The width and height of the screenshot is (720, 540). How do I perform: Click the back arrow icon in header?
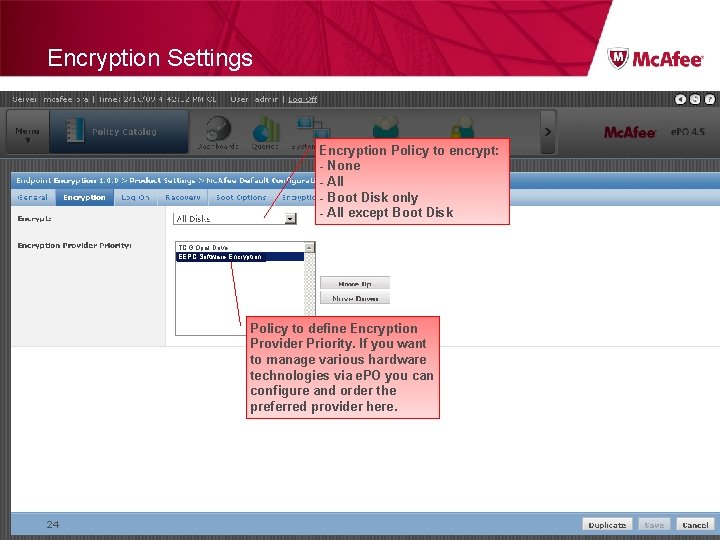(680, 99)
